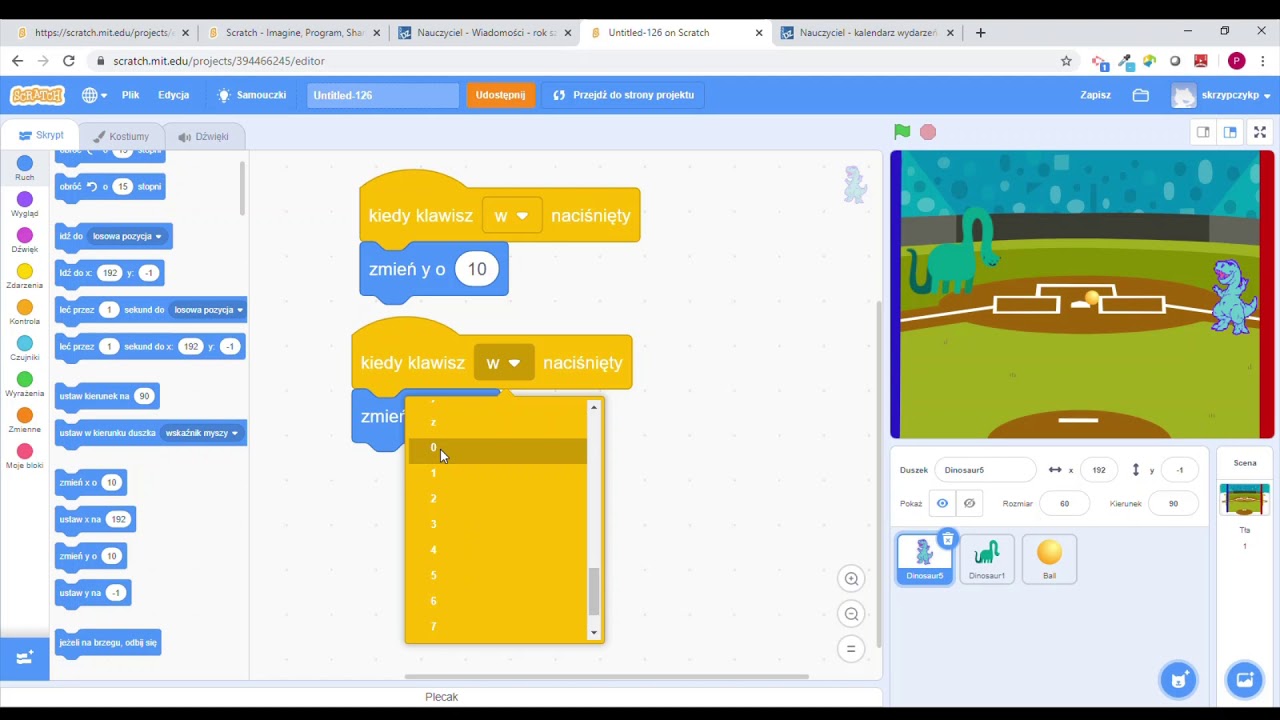
Task: Open the Moje bloki category
Action: coord(25,456)
